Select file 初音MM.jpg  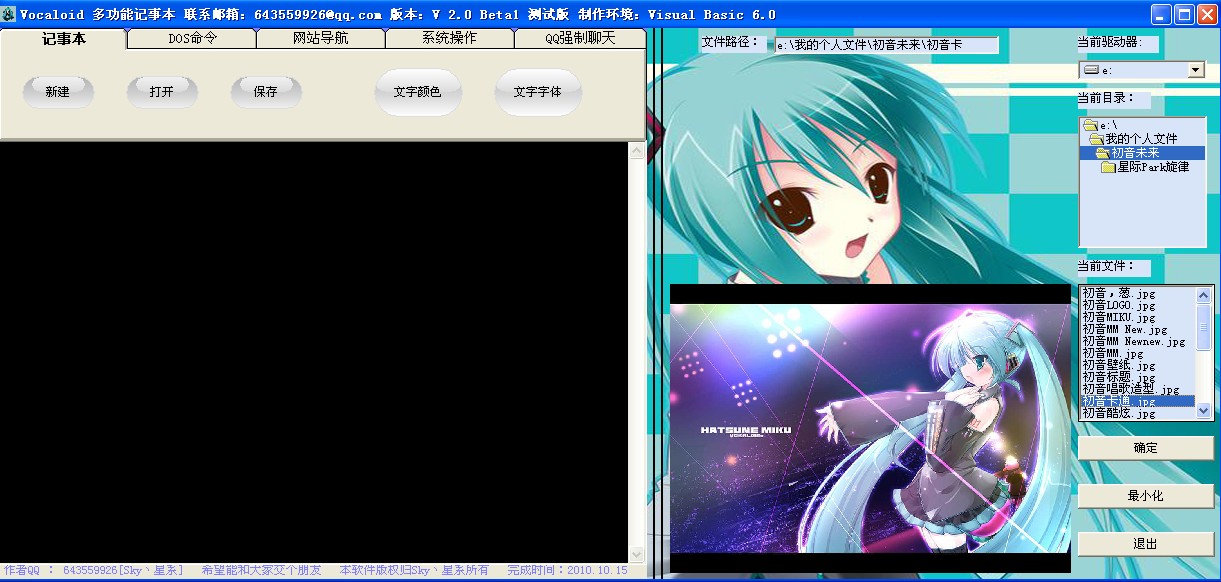tap(1138, 354)
